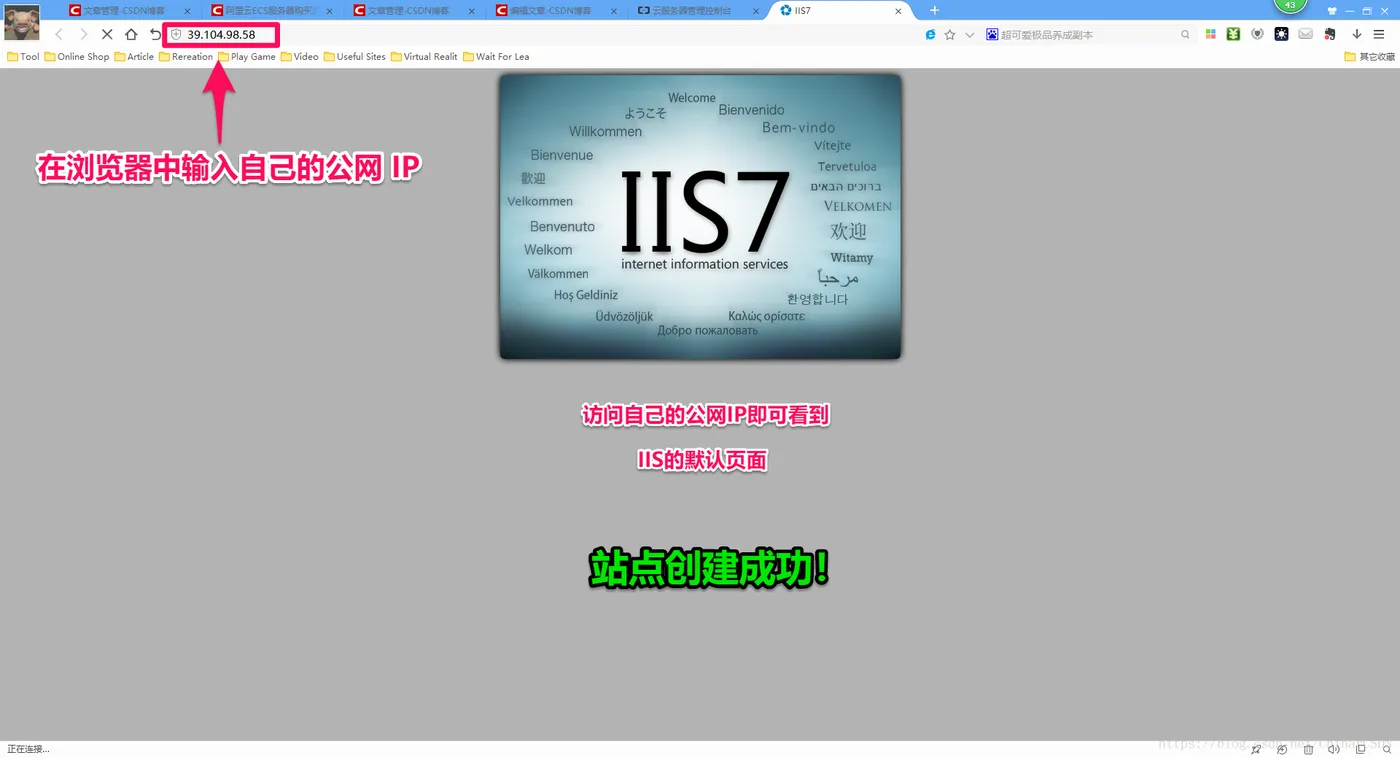The height and width of the screenshot is (758, 1400).
Task: Click the 正在连接 status text
Action: 28,749
